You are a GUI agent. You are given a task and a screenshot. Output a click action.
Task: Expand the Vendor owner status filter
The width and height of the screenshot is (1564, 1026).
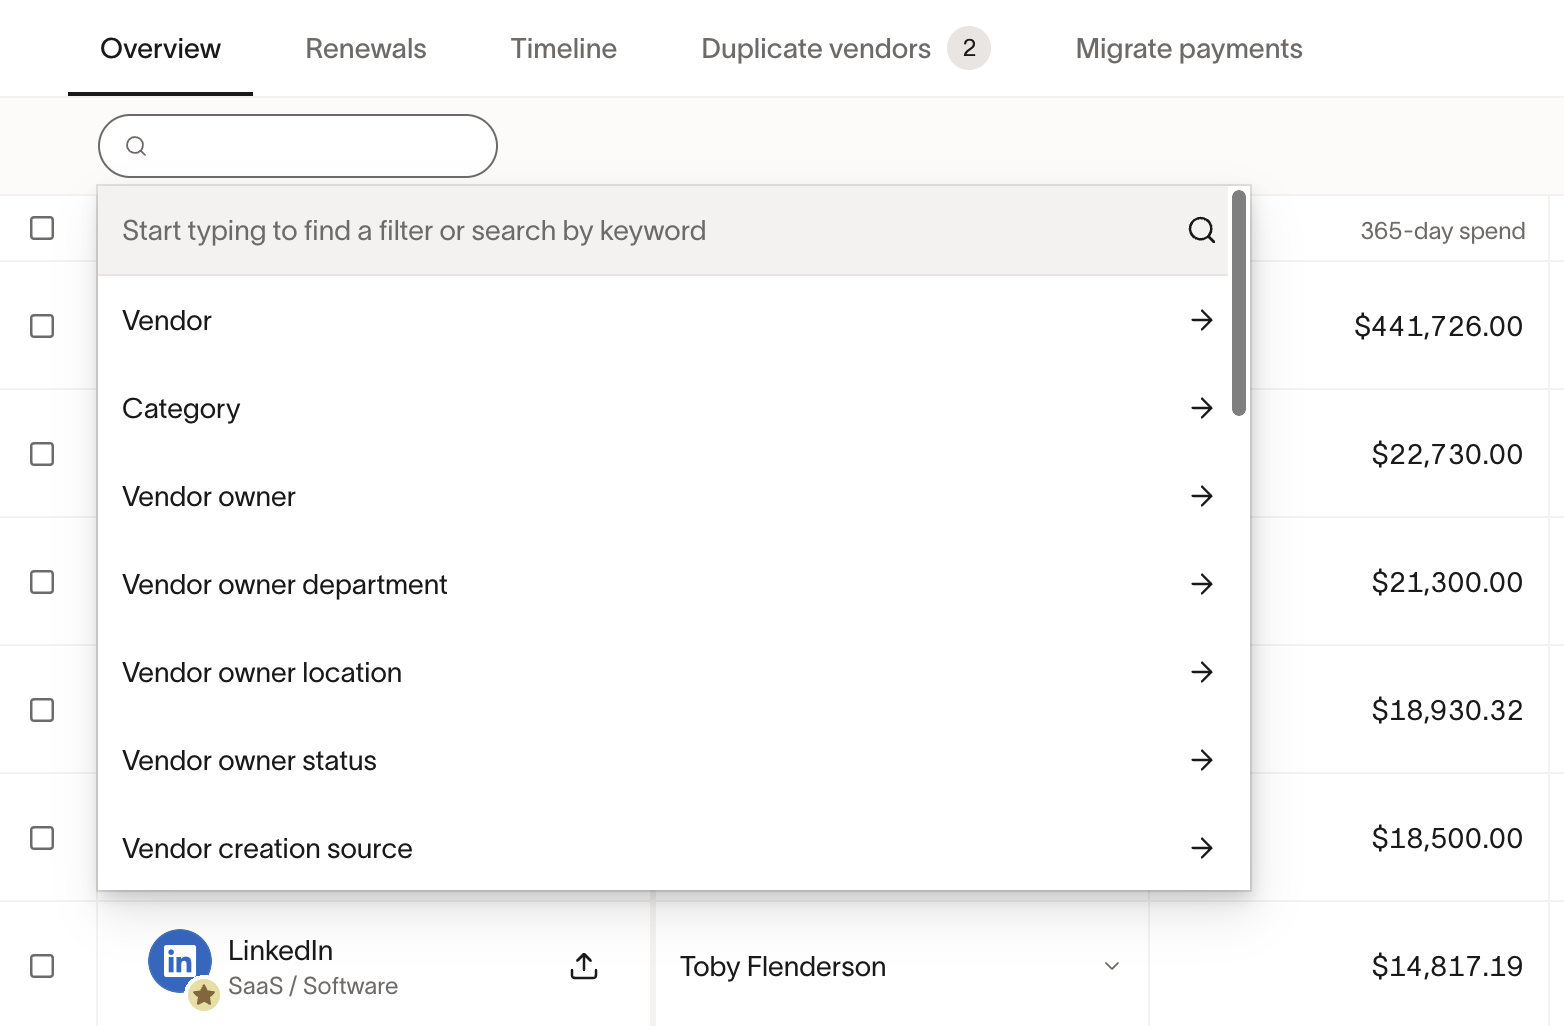click(x=1202, y=760)
